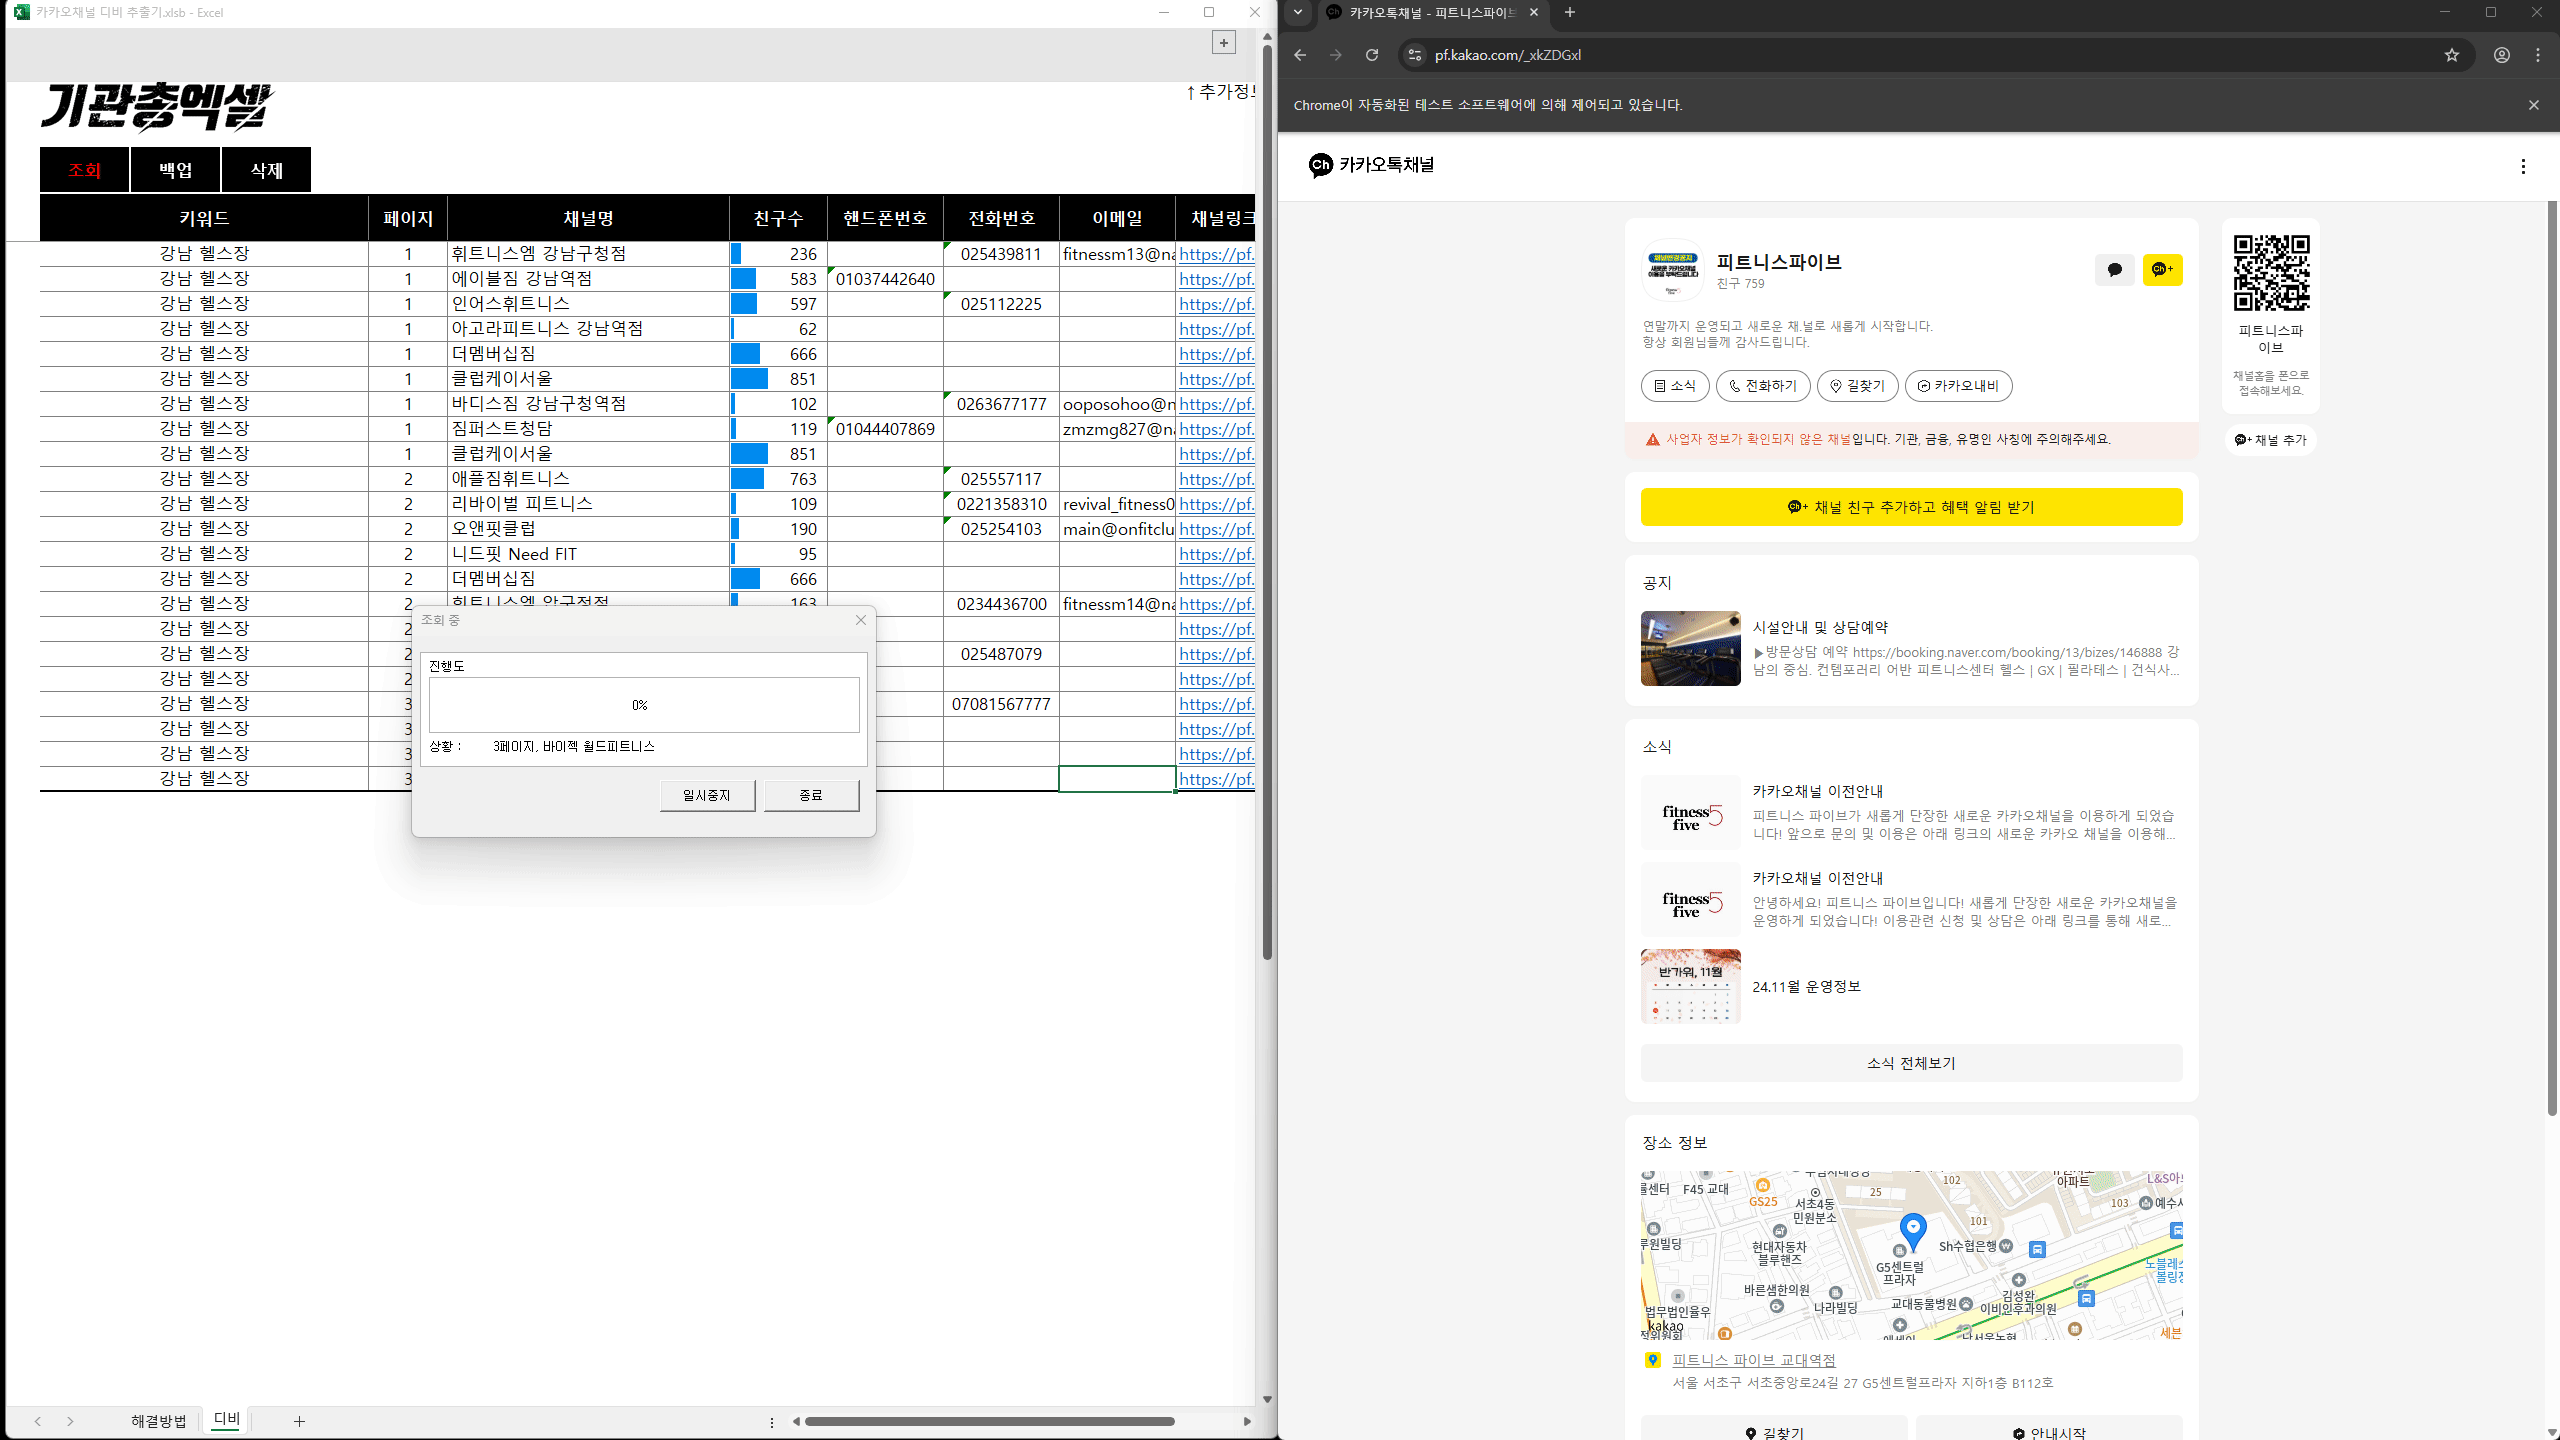Open the Chrome profile icon
2560x1440 pixels.
tap(2501, 55)
